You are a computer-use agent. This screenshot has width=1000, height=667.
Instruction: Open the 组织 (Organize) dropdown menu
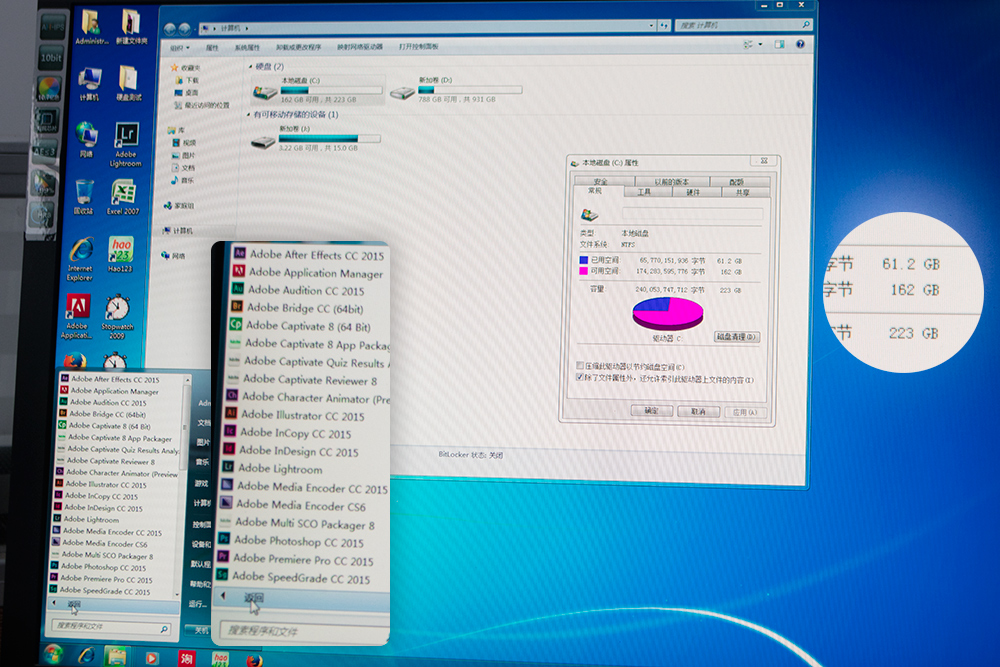(x=180, y=47)
